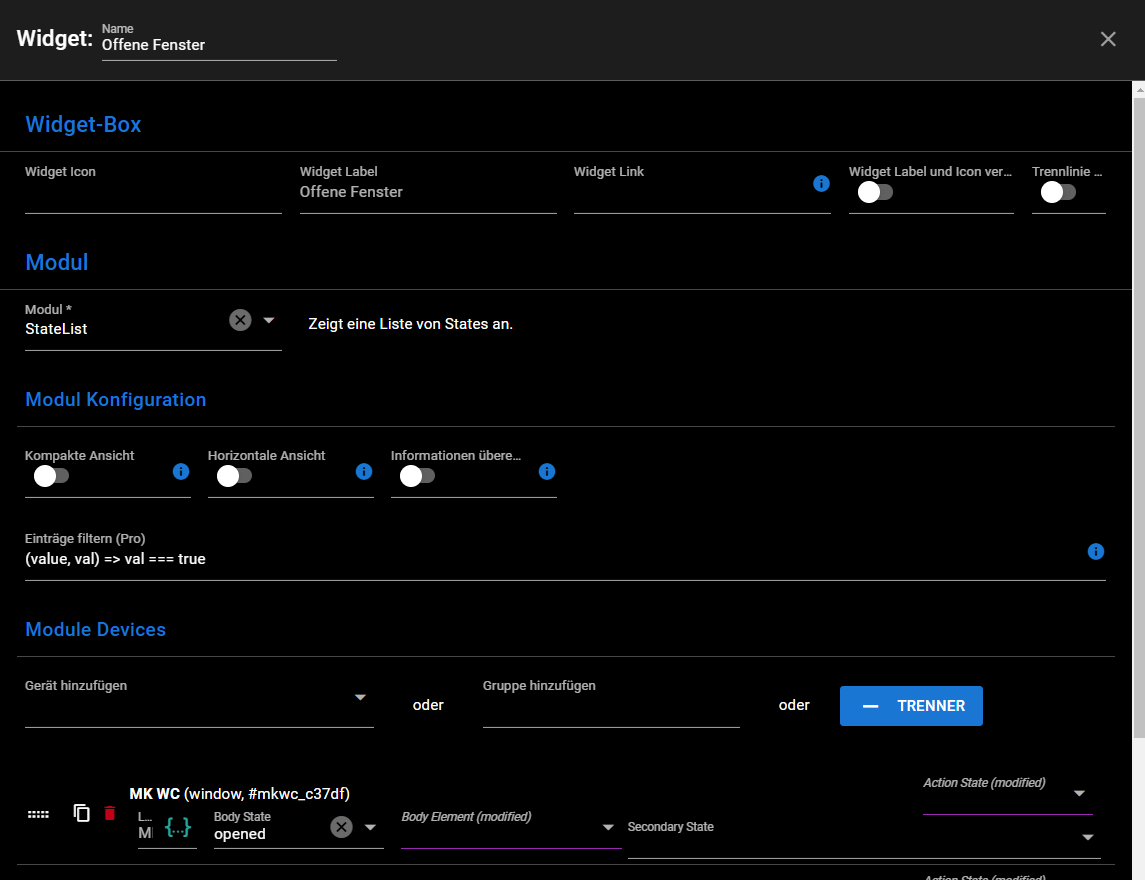1145x880 pixels.
Task: Open the Body State dropdown arrow
Action: (x=370, y=827)
